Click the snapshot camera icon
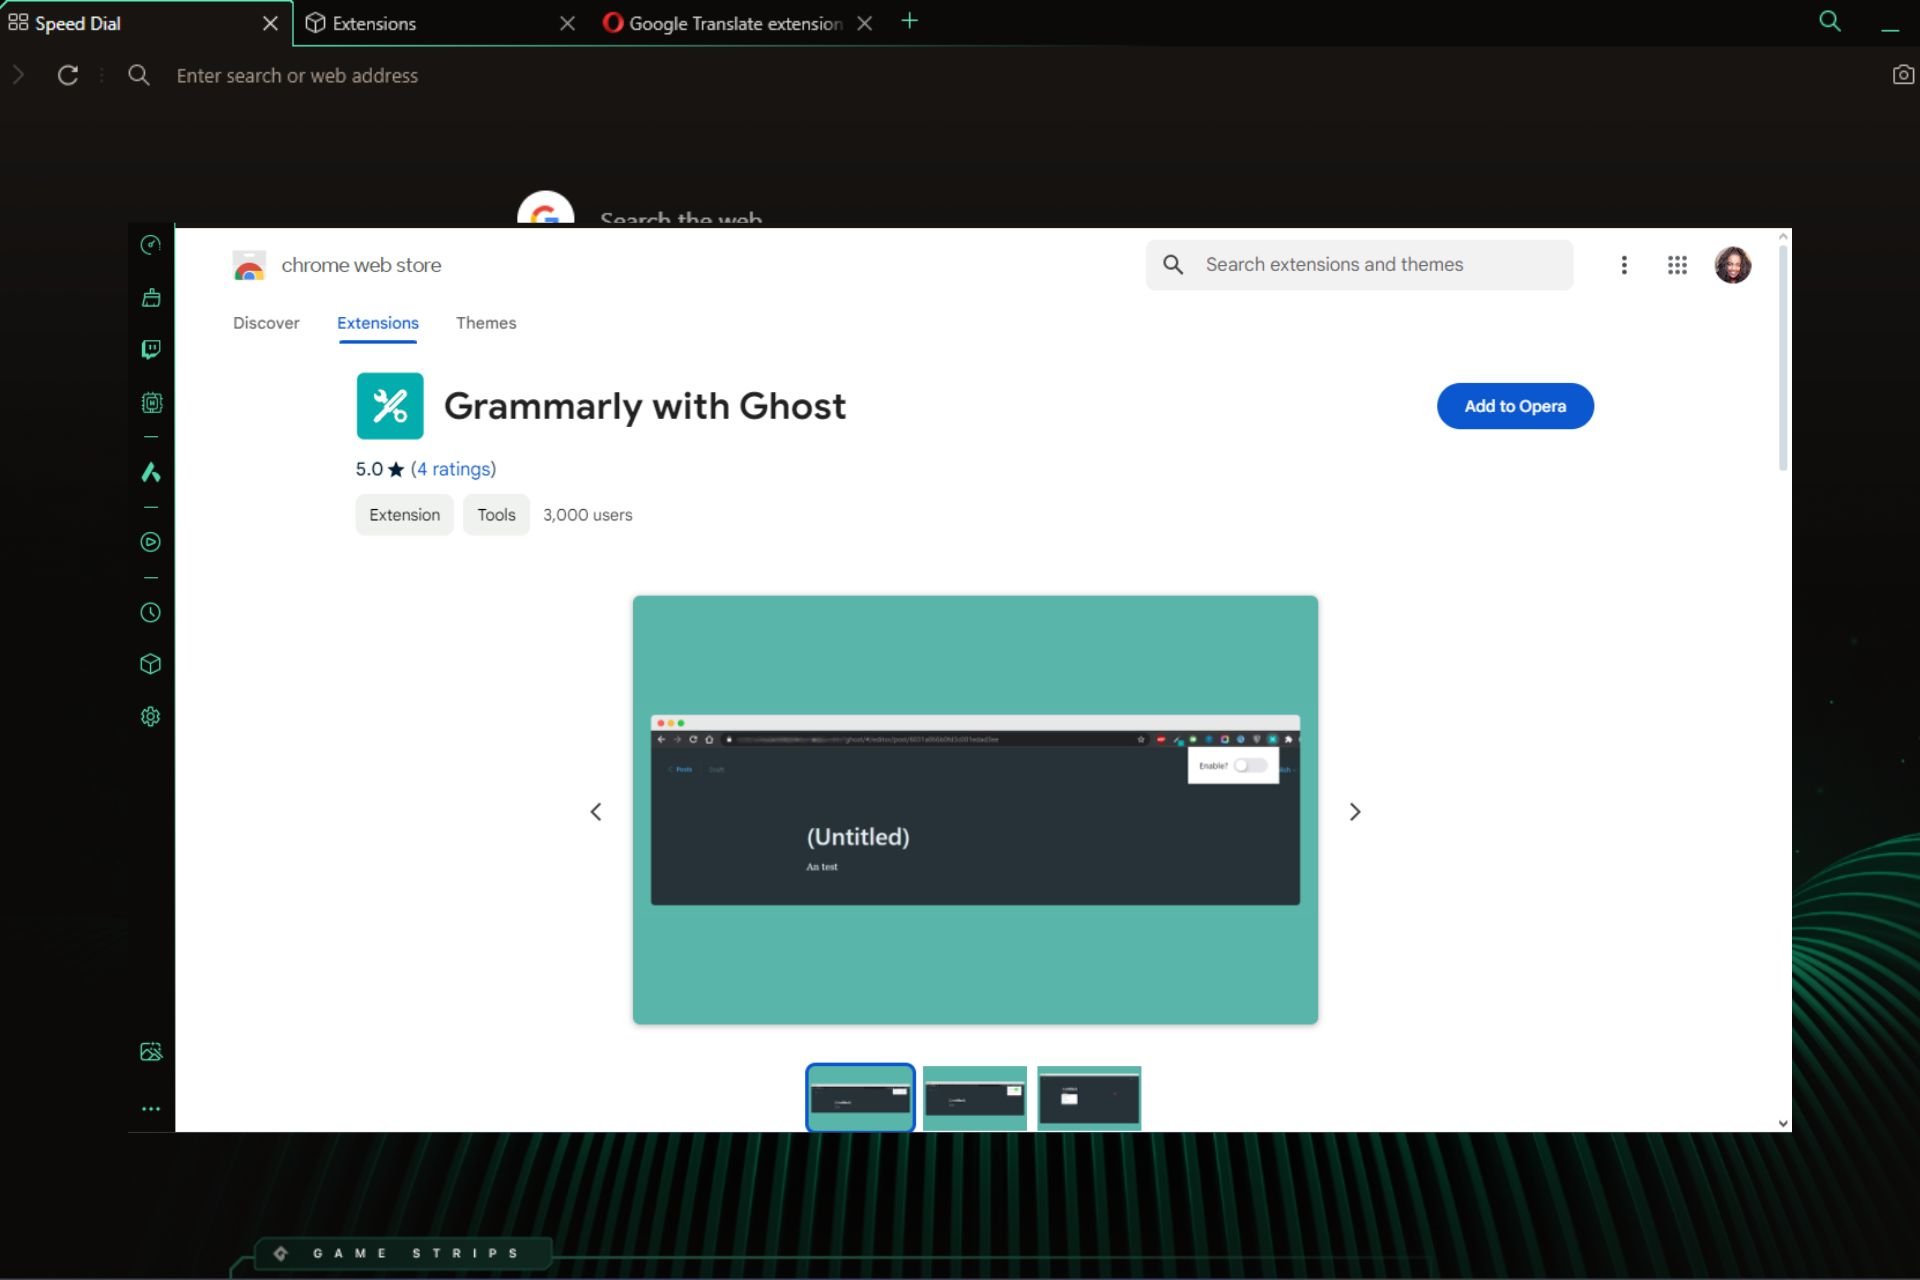The image size is (1920, 1280). click(1903, 75)
